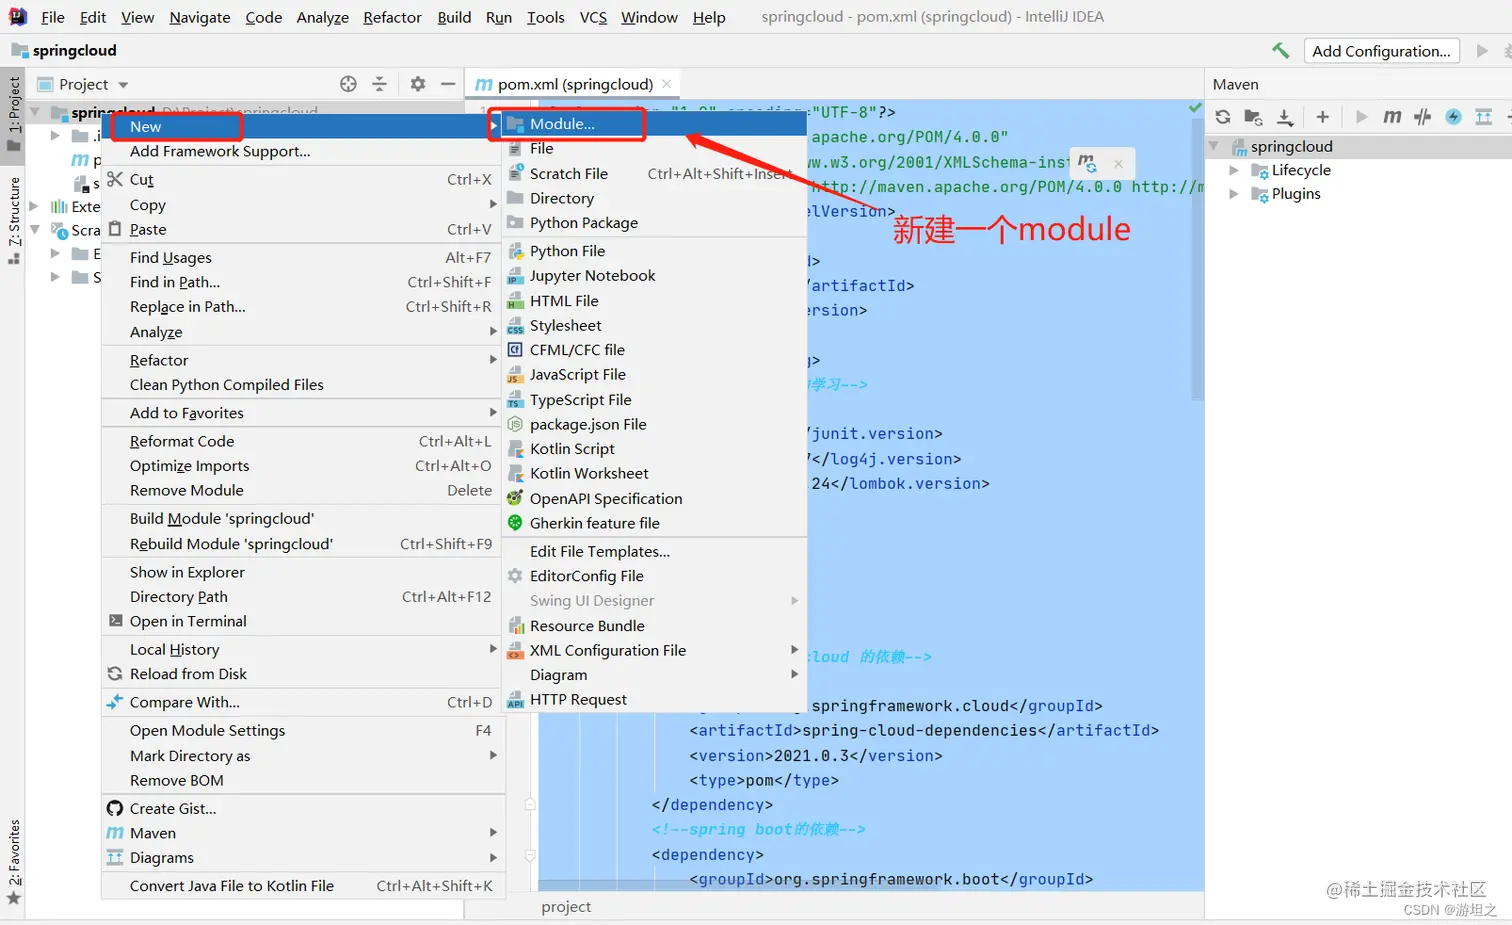Screen dimensions: 1512x925
Task: Toggle Maven offline mode lightning icon
Action: click(1454, 117)
